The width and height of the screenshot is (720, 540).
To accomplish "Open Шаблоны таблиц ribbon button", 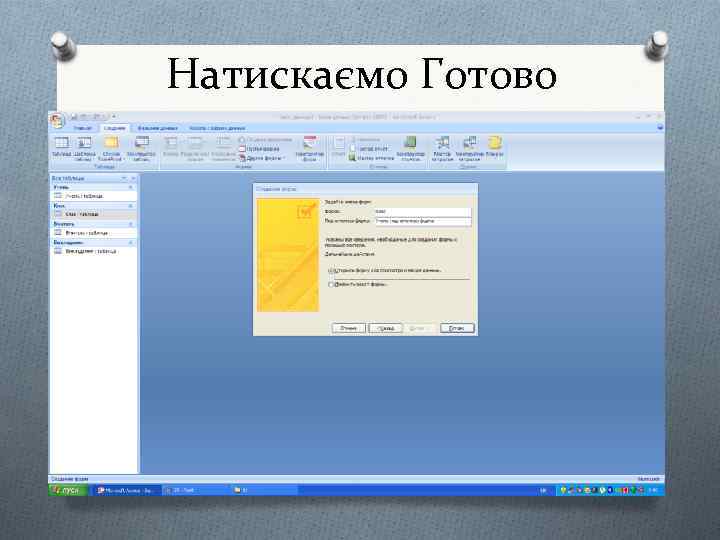I will coord(84,149).
